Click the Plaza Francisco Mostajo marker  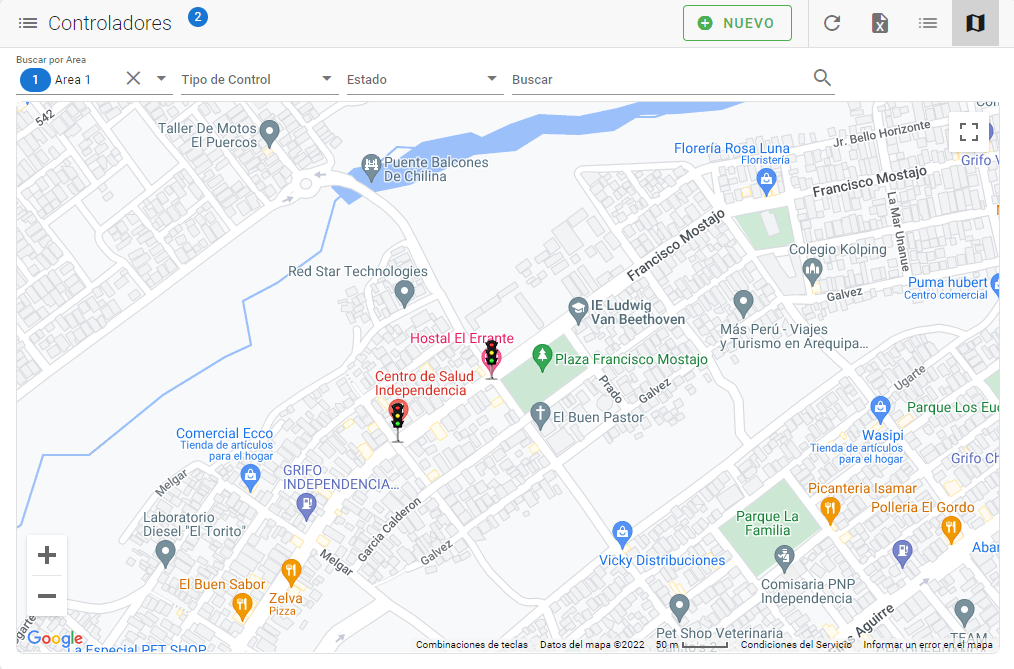tap(542, 356)
